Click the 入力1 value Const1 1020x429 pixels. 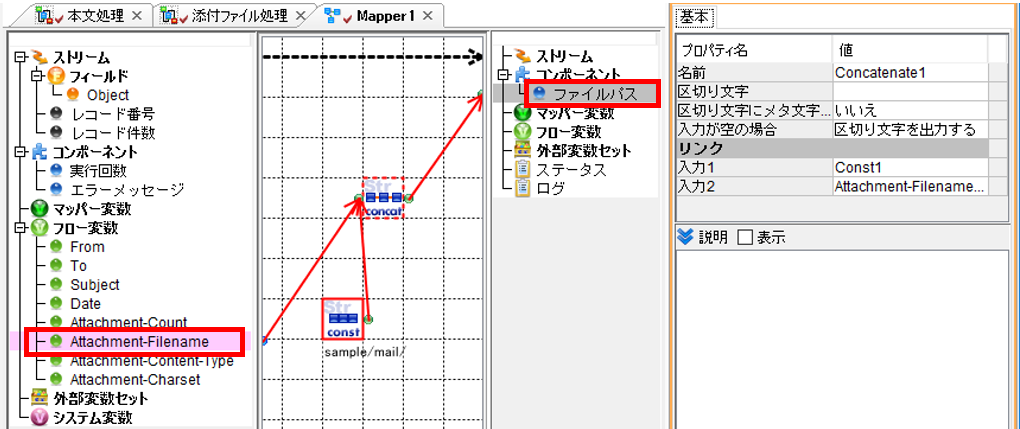coord(909,167)
